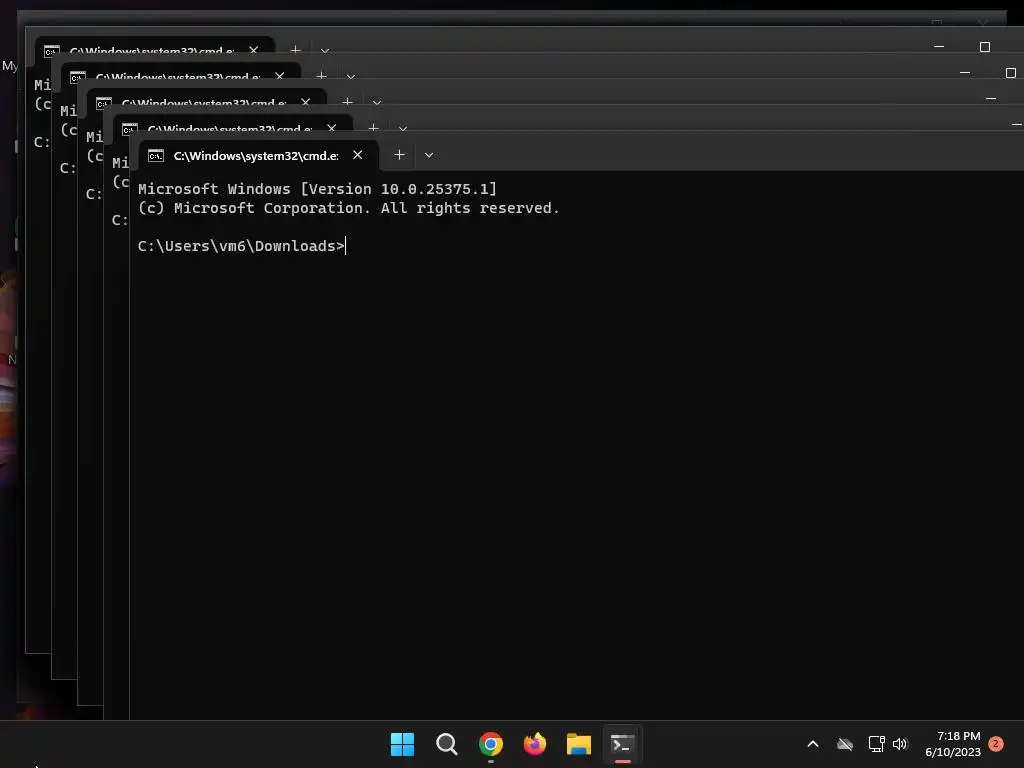Close the tab in the rearmost terminal window
Viewport: 1024px width, 768px height.
(253, 50)
